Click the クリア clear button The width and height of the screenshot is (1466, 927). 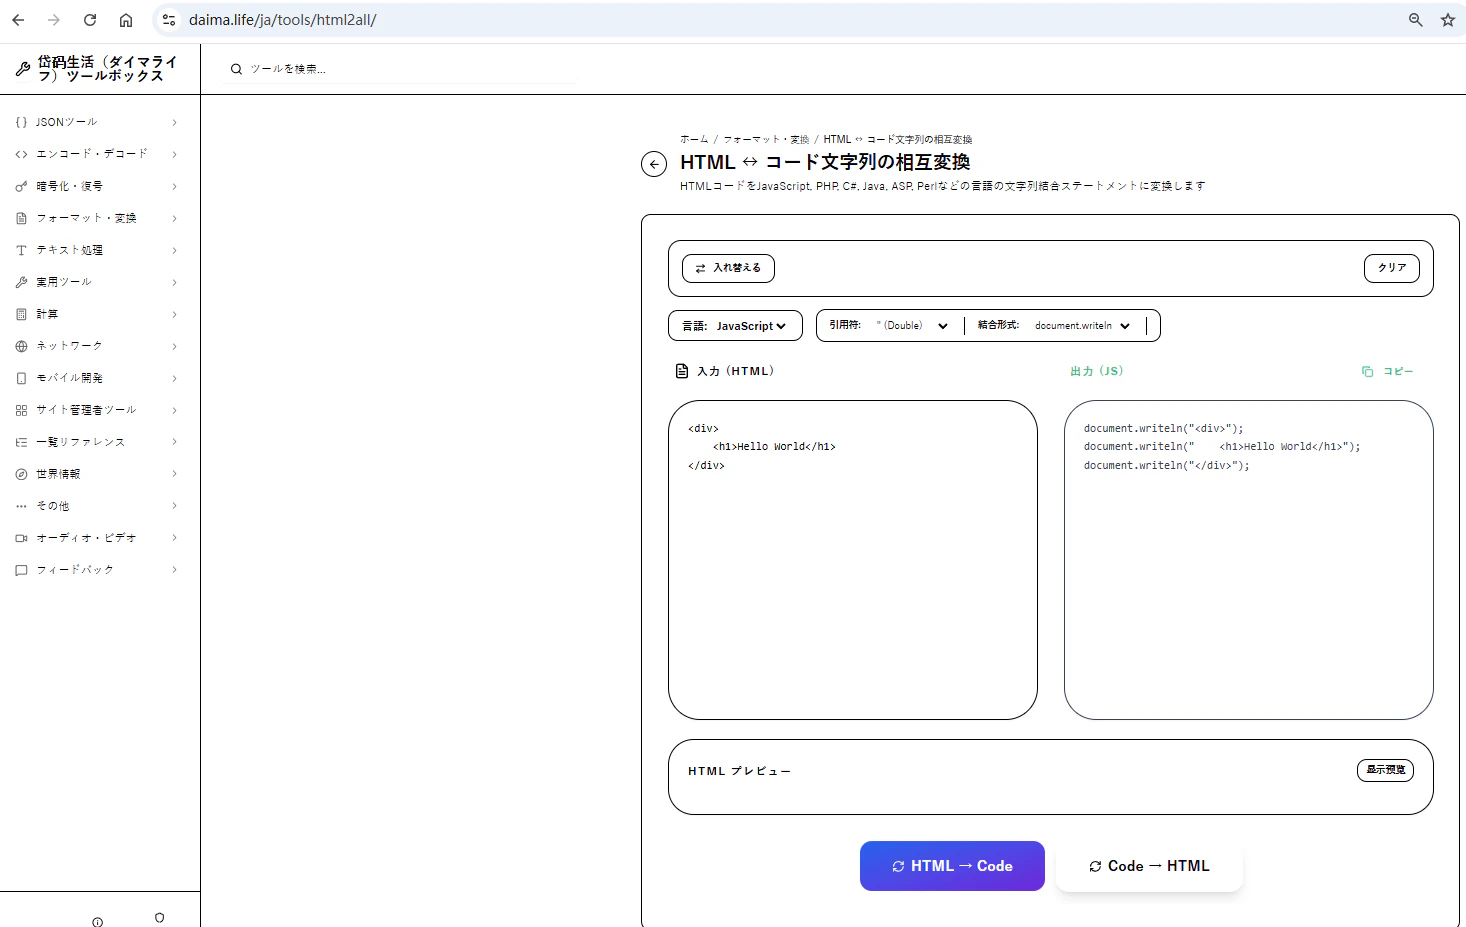click(x=1392, y=268)
